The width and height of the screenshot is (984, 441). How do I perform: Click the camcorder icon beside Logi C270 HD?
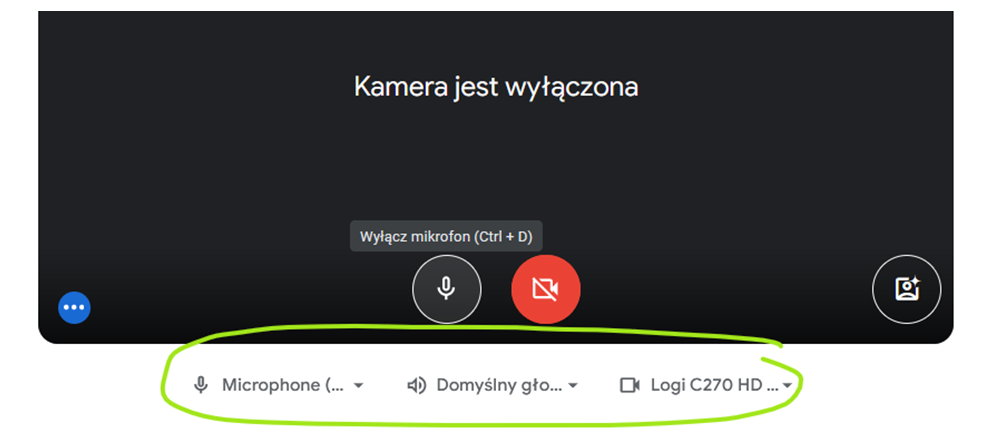[x=629, y=385]
